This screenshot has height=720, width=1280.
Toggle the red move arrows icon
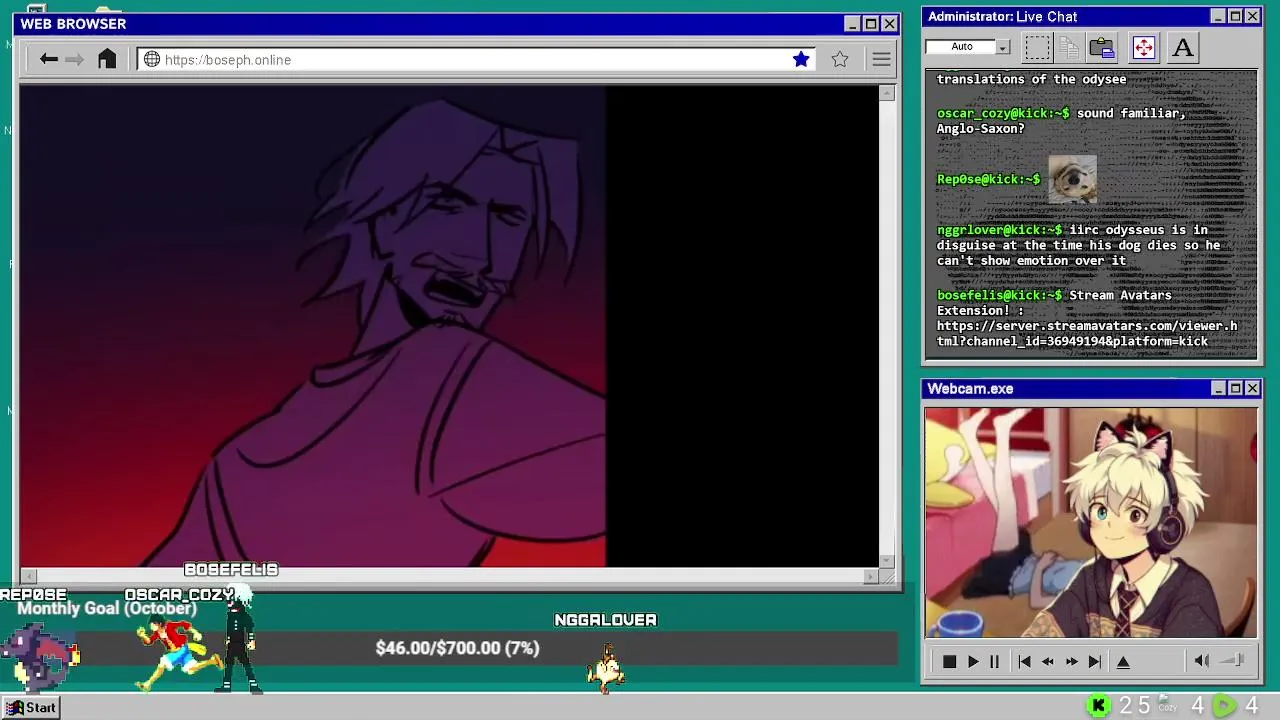click(1144, 47)
